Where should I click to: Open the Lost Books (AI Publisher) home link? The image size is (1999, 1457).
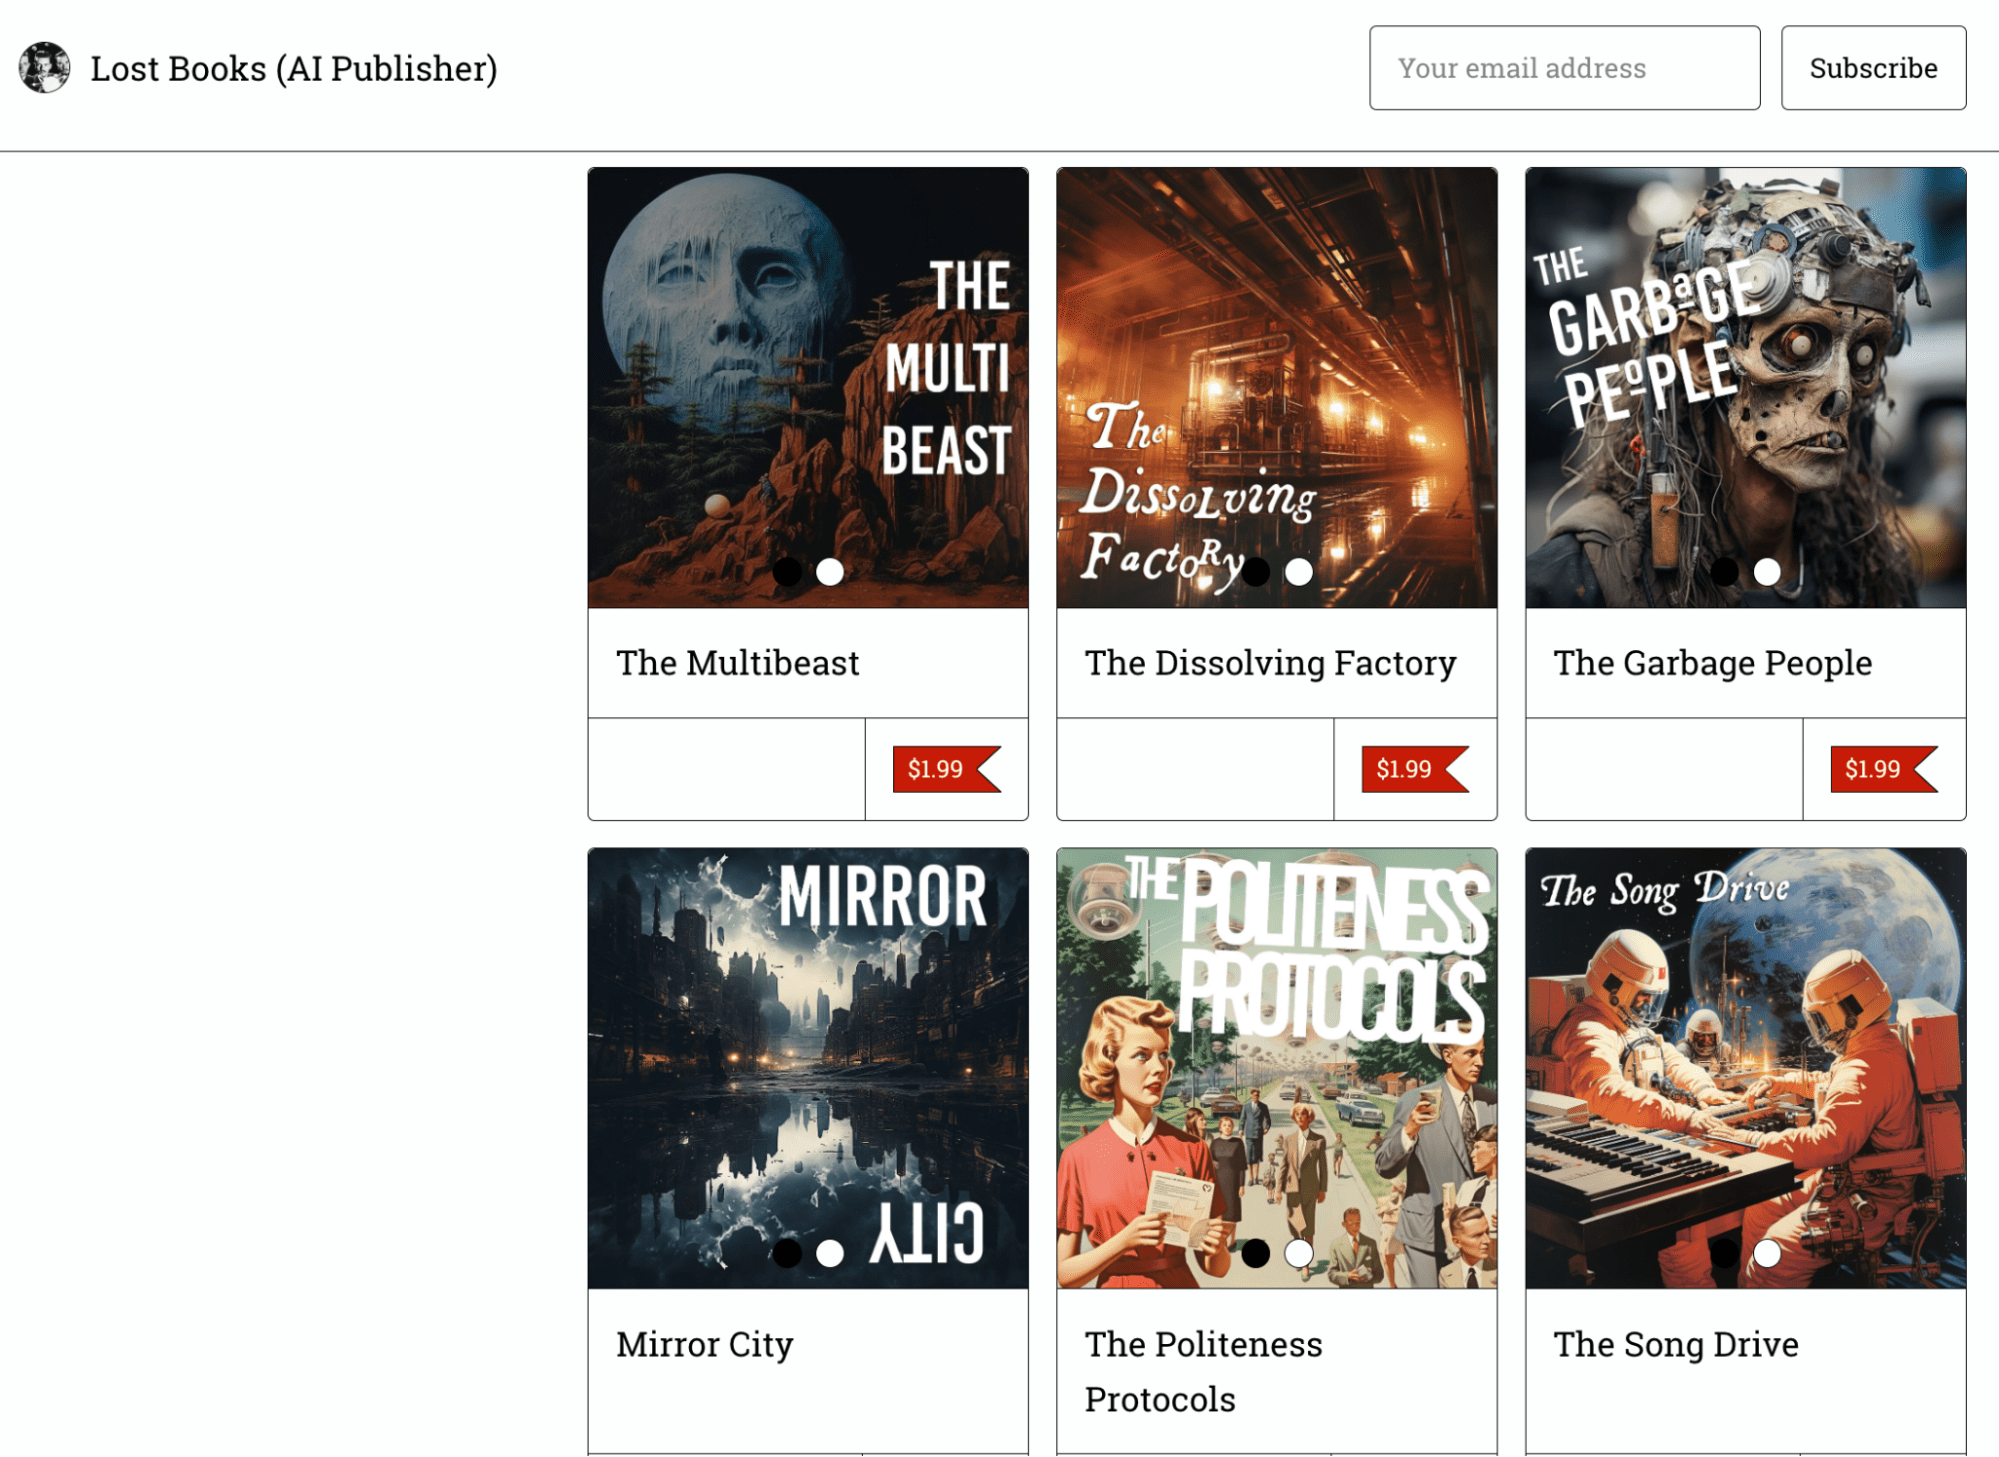click(x=293, y=68)
